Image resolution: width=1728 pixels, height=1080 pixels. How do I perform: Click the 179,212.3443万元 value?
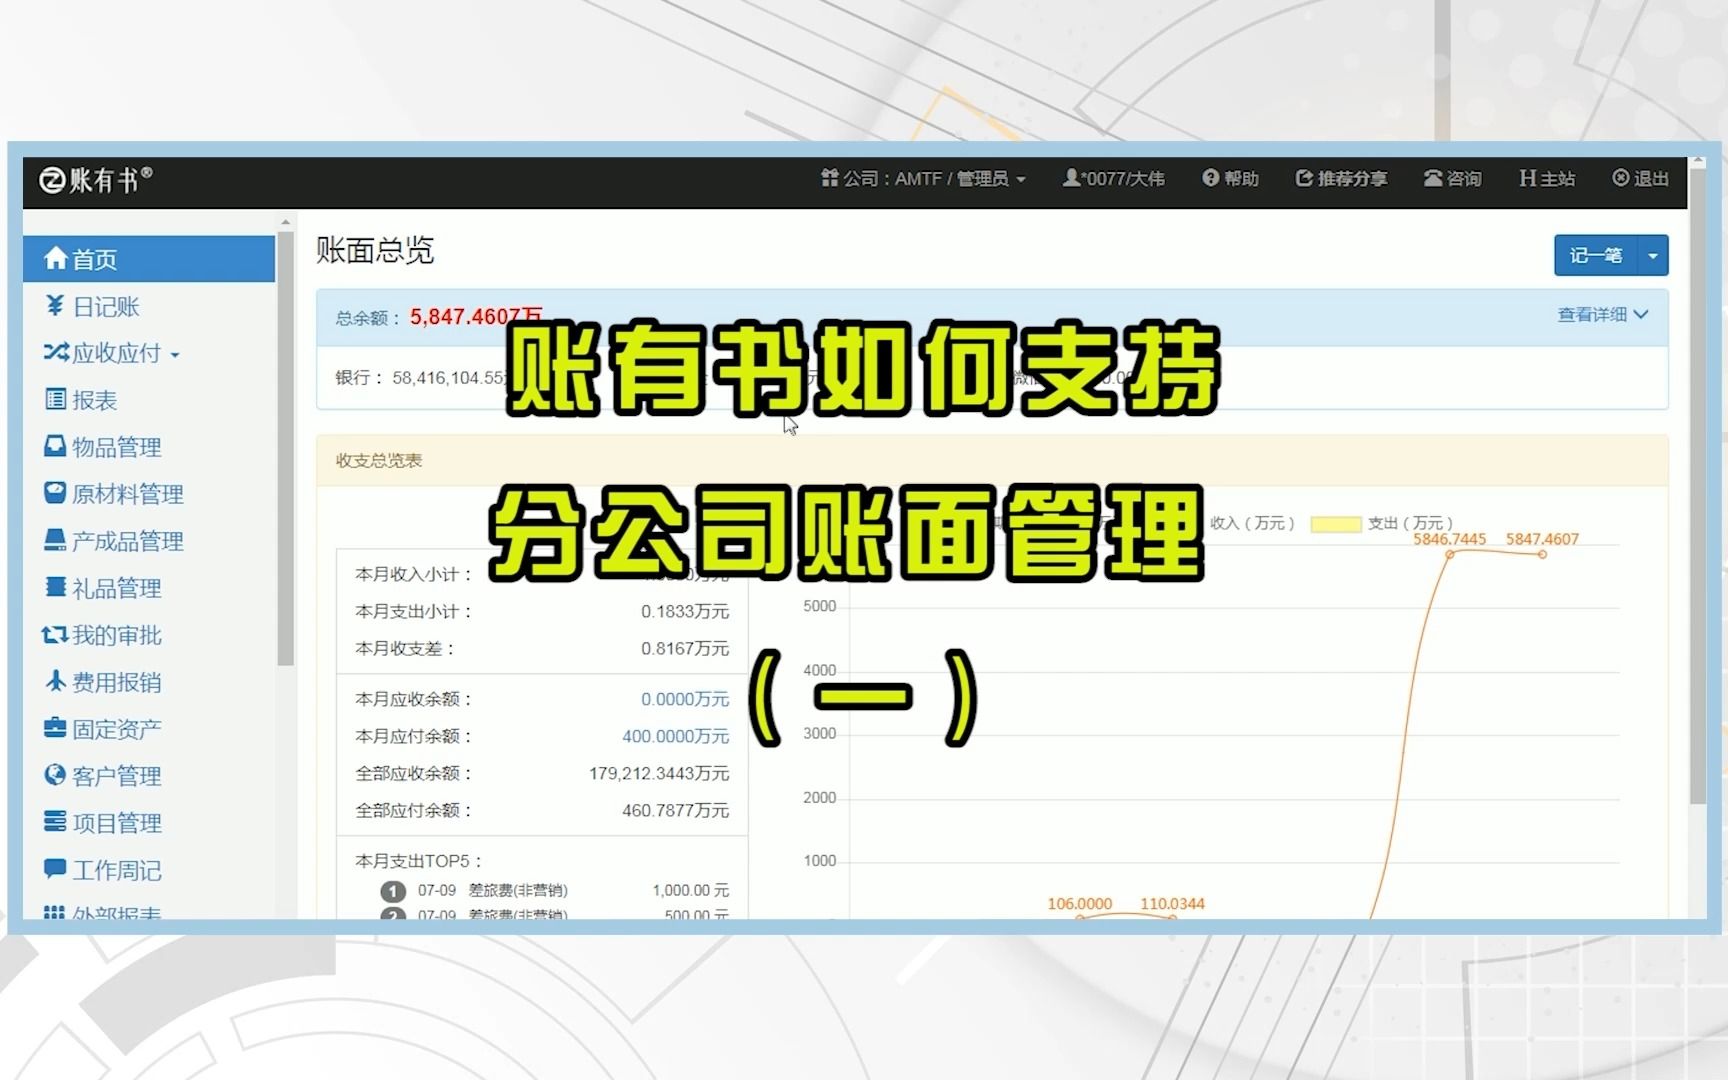pos(659,773)
